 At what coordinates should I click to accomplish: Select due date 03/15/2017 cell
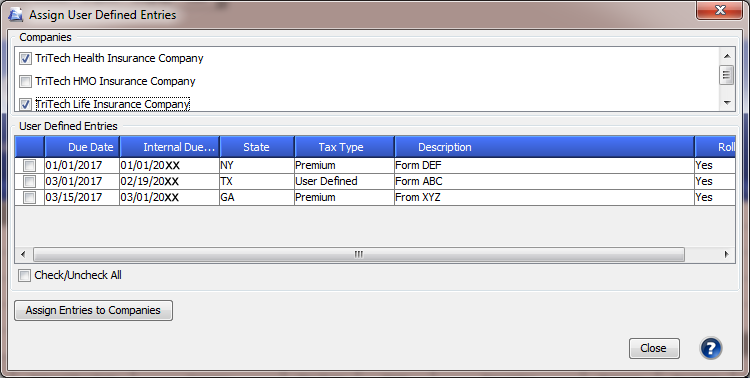(82, 197)
